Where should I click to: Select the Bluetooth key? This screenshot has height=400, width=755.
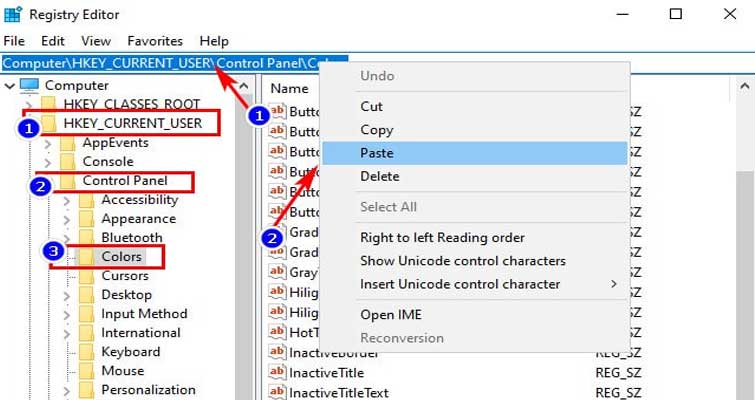pyautogui.click(x=131, y=237)
